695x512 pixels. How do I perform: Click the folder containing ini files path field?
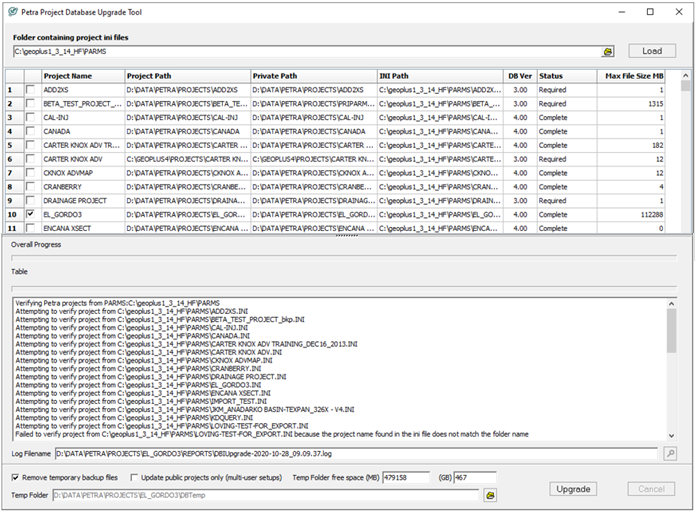tap(305, 51)
